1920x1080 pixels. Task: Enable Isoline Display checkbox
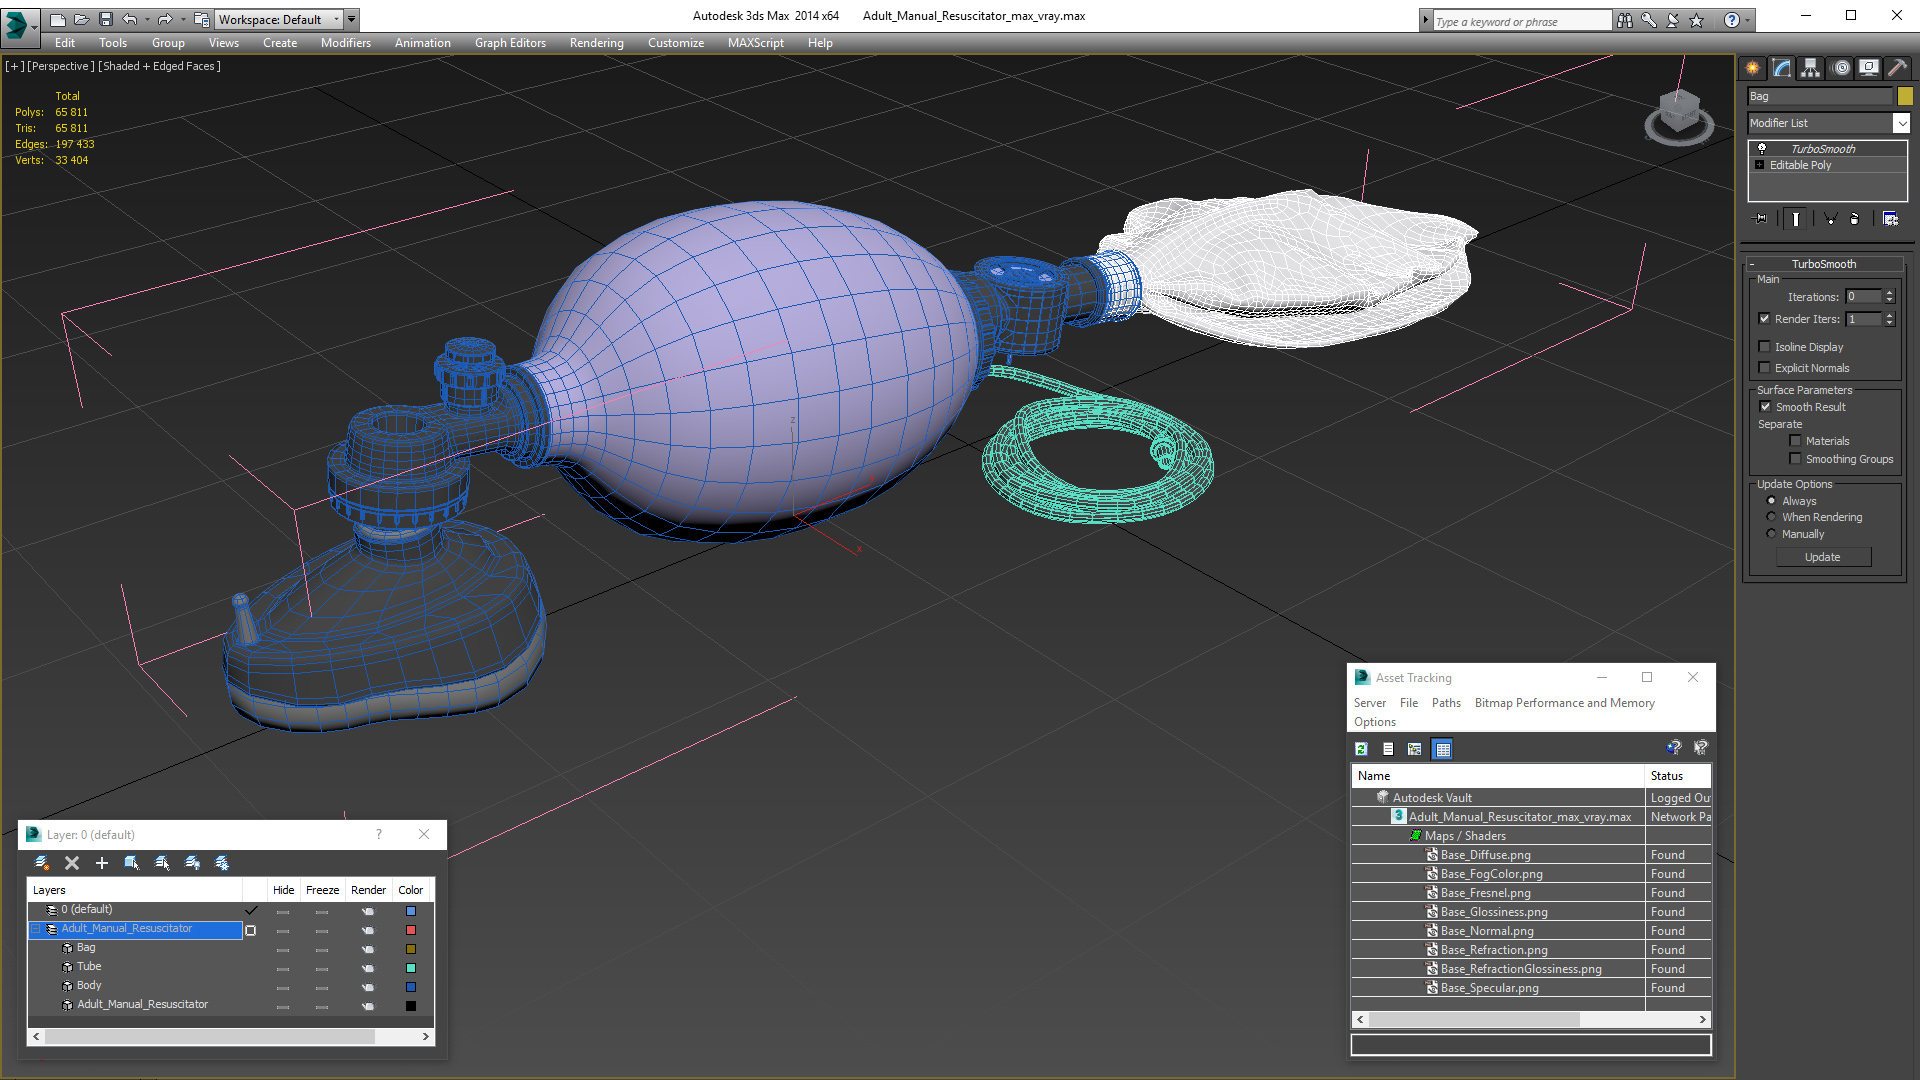pos(1765,347)
